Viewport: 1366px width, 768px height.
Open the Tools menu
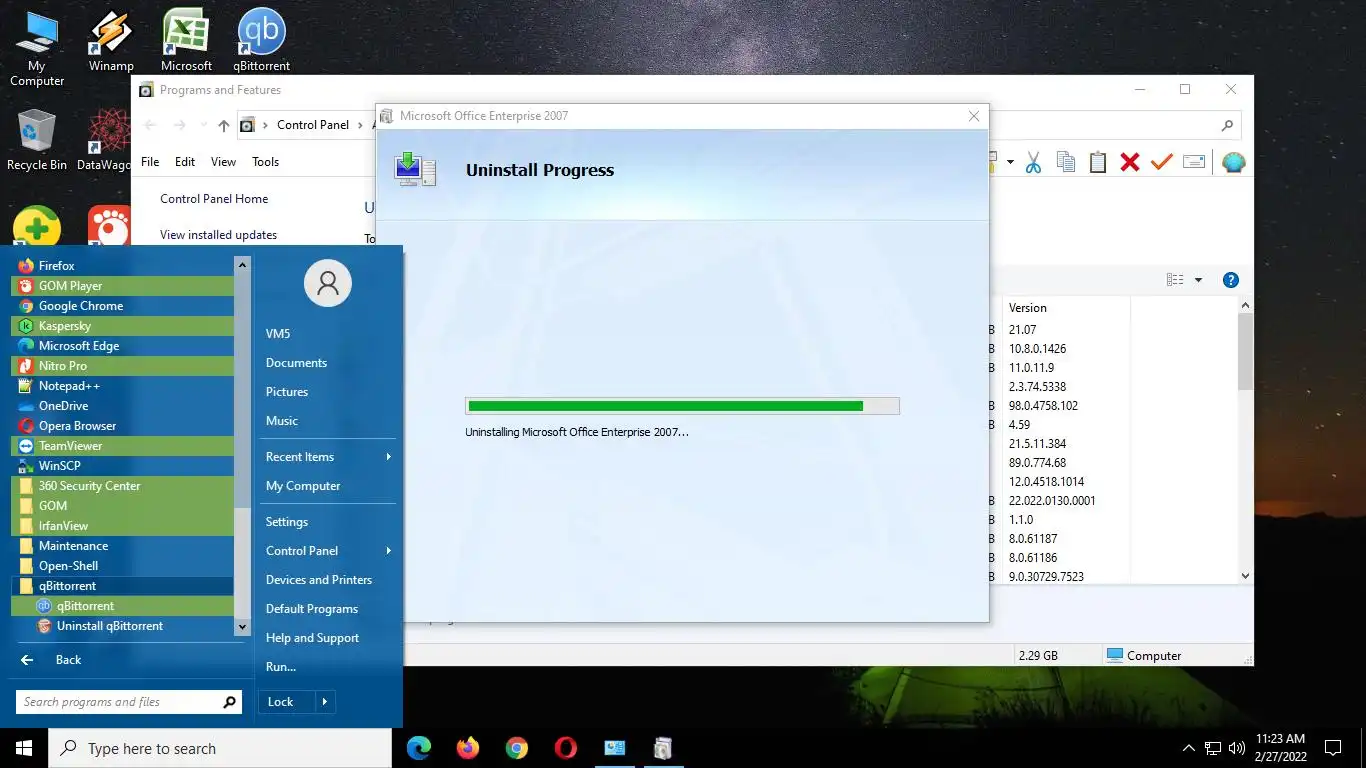point(265,162)
